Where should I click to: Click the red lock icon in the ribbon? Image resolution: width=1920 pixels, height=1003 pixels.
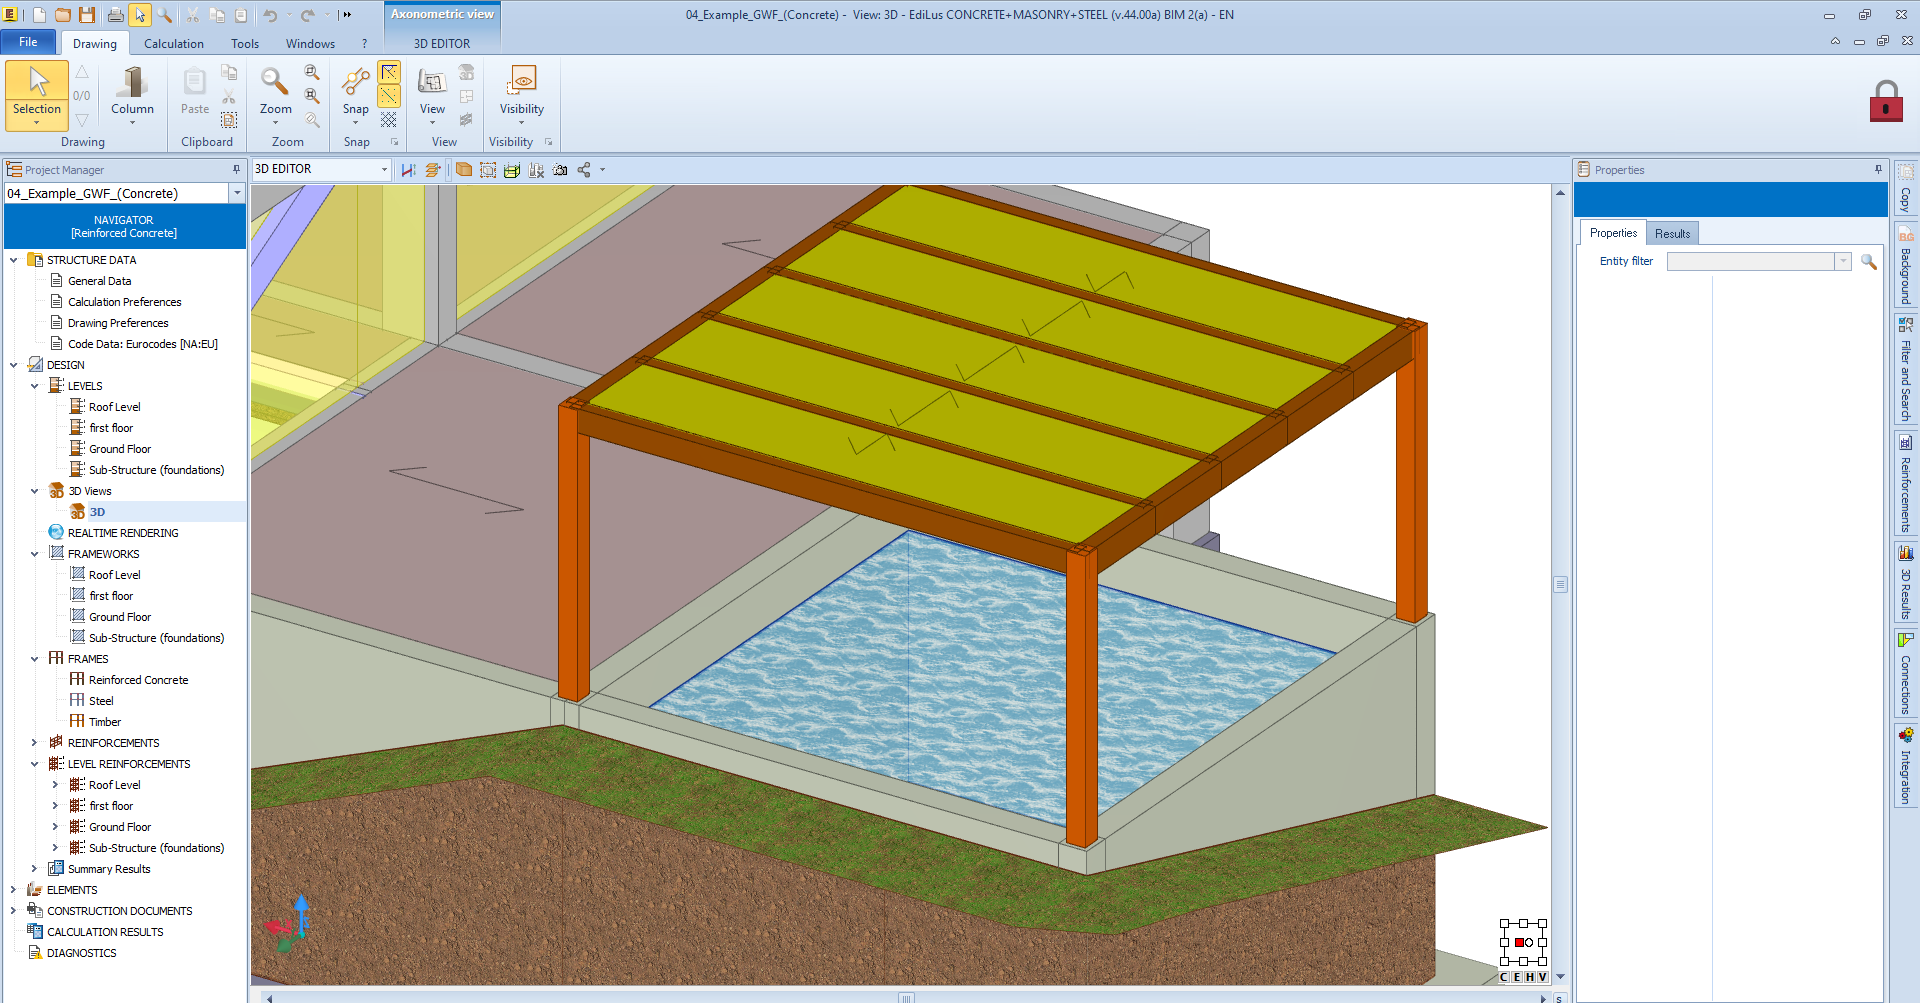pyautogui.click(x=1886, y=100)
